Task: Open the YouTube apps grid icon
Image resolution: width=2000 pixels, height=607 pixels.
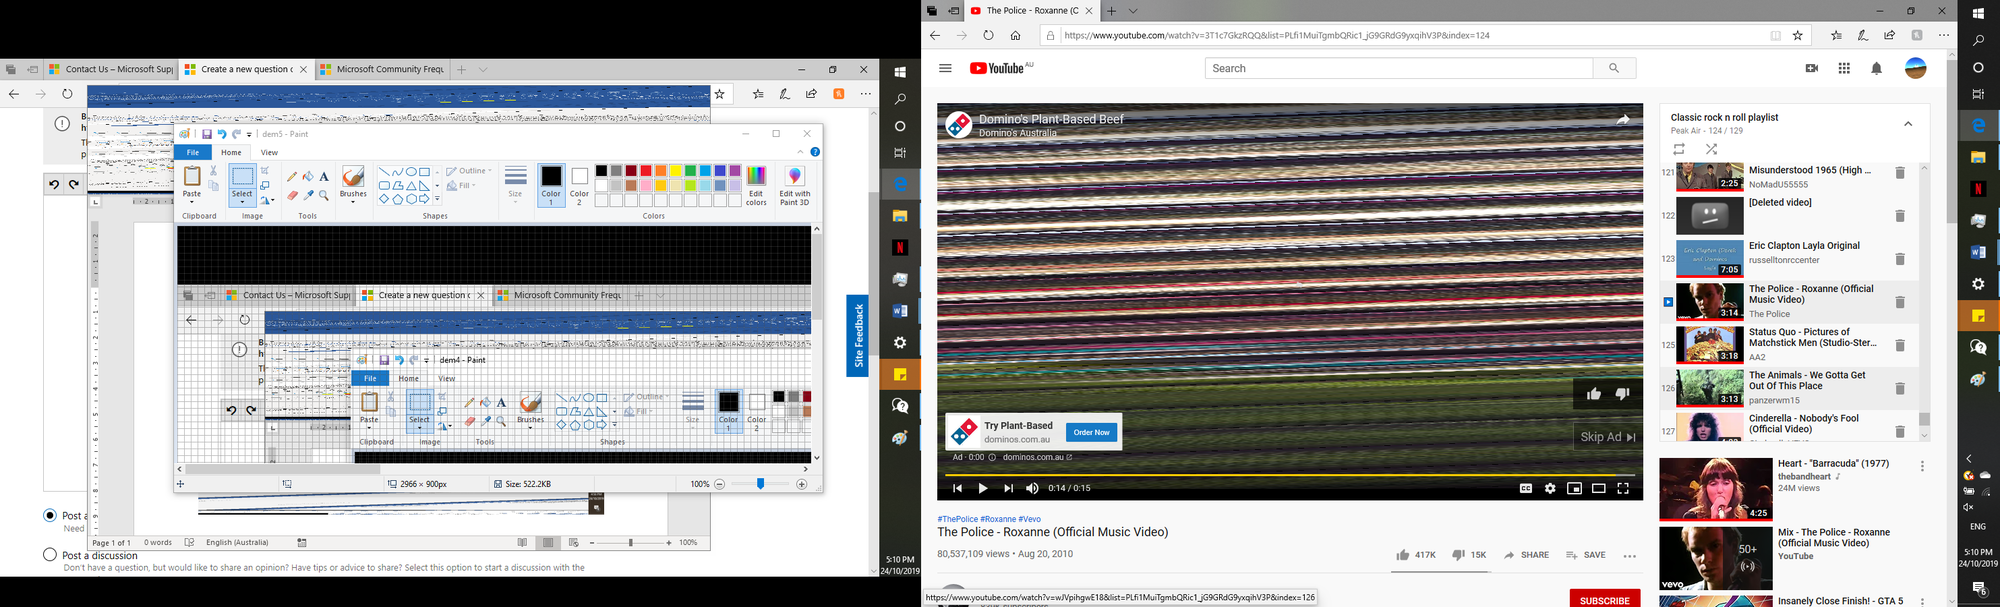Action: (1844, 68)
